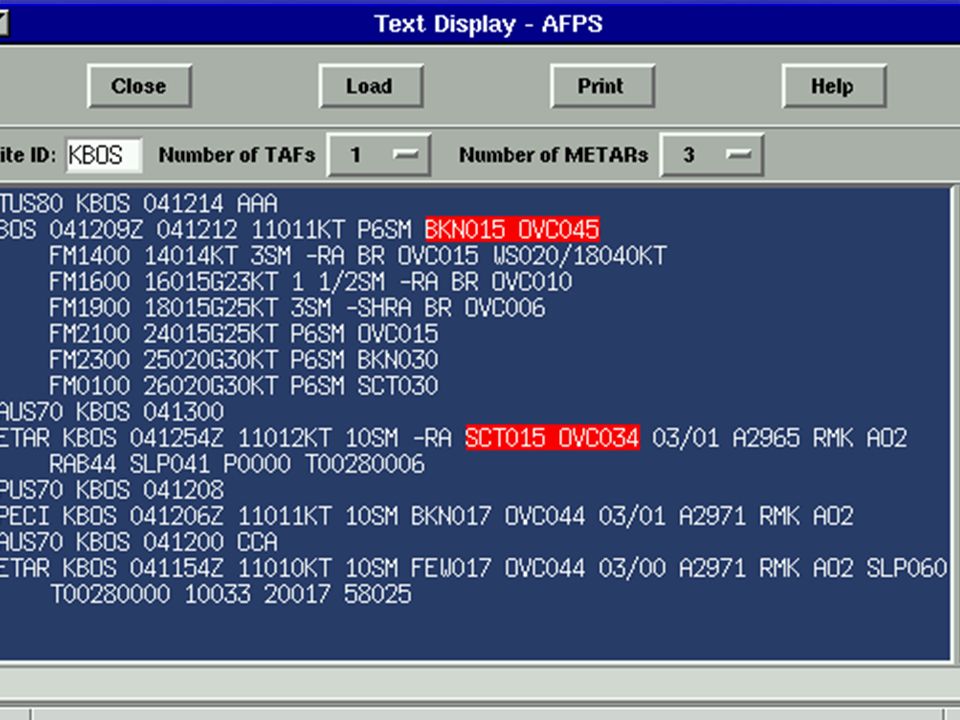Viewport: 960px width, 720px height.
Task: Select the FM1900 18015G25KT forecast line
Action: (x=297, y=308)
